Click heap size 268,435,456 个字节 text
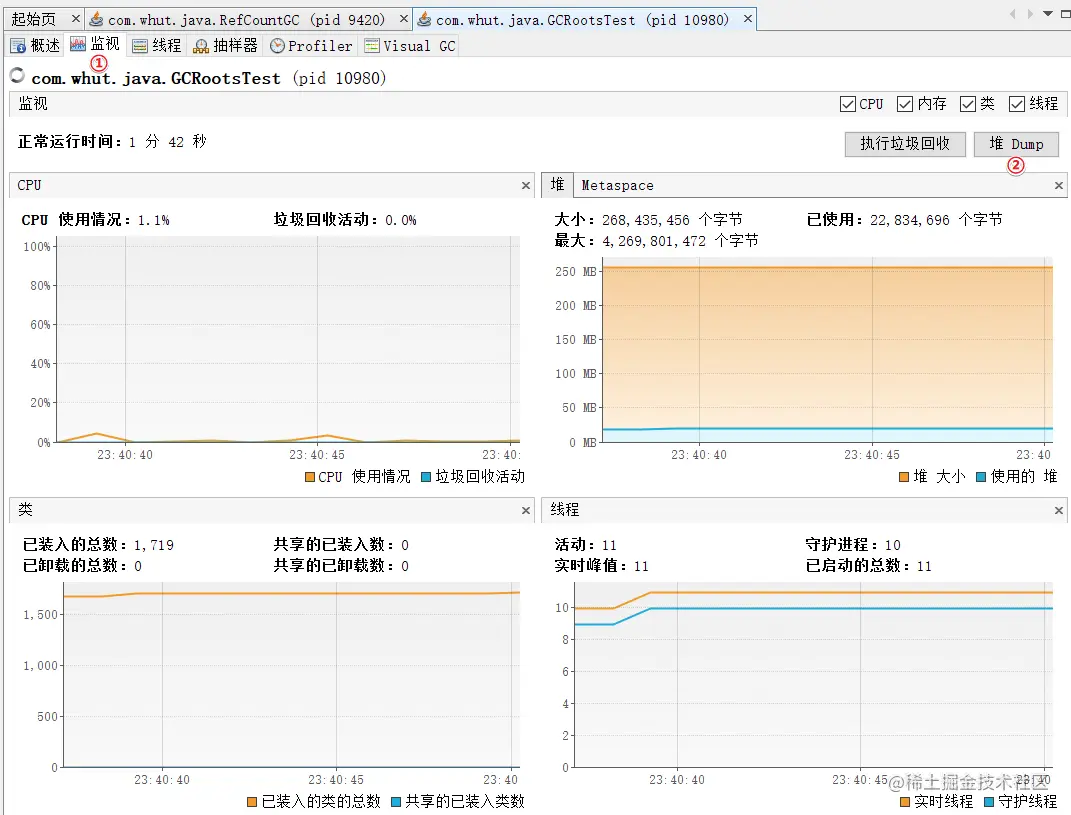The image size is (1071, 815). coord(672,220)
